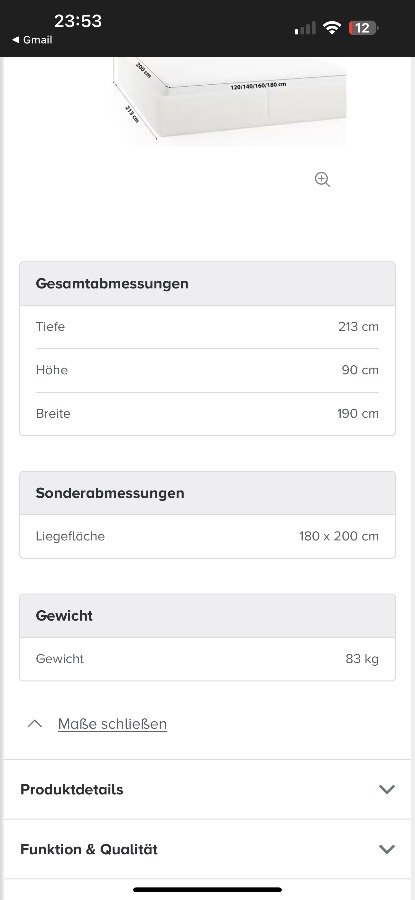Tap the Liegefläche 180 x 200 cm row
415x900 pixels.
click(207, 536)
